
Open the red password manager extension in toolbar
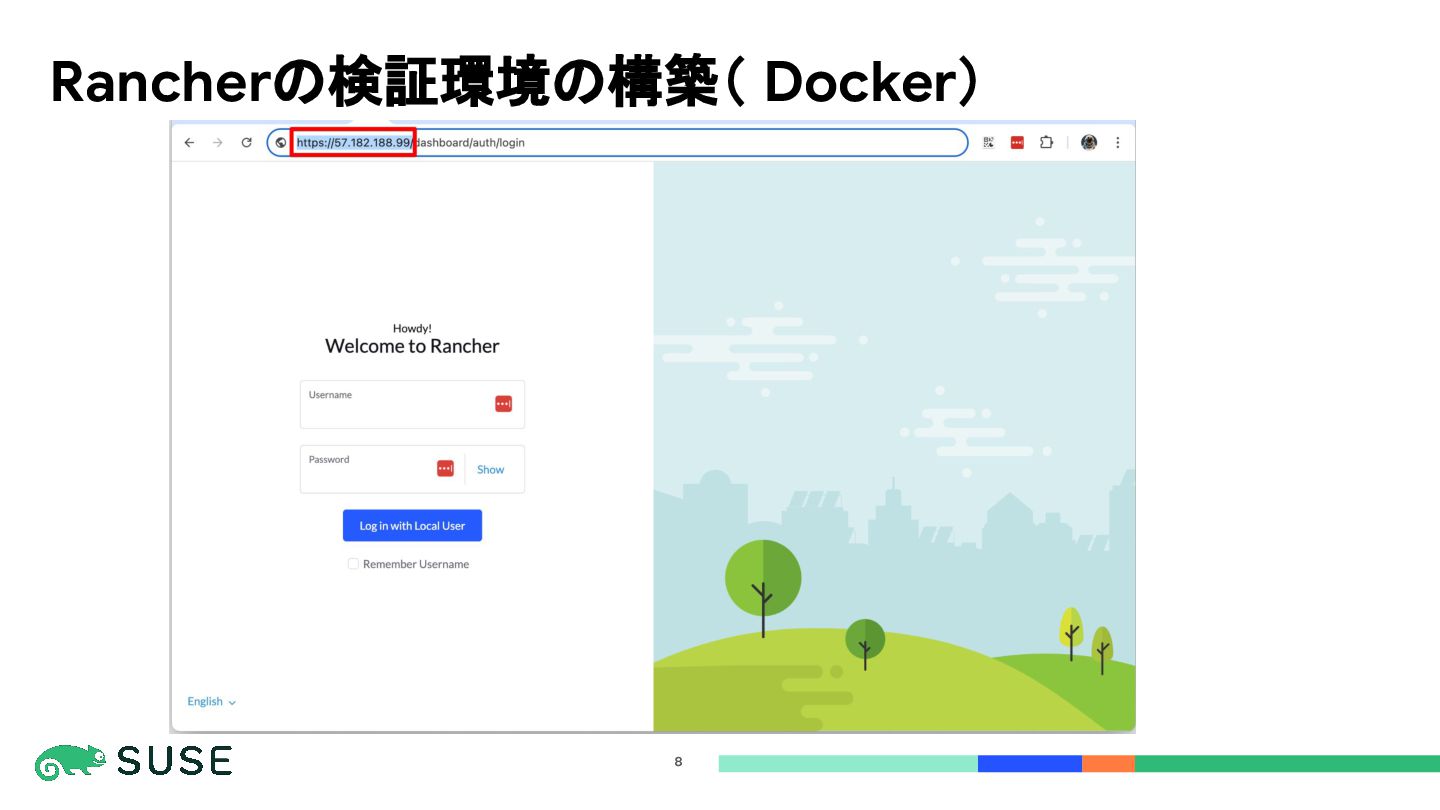pyautogui.click(x=1017, y=143)
